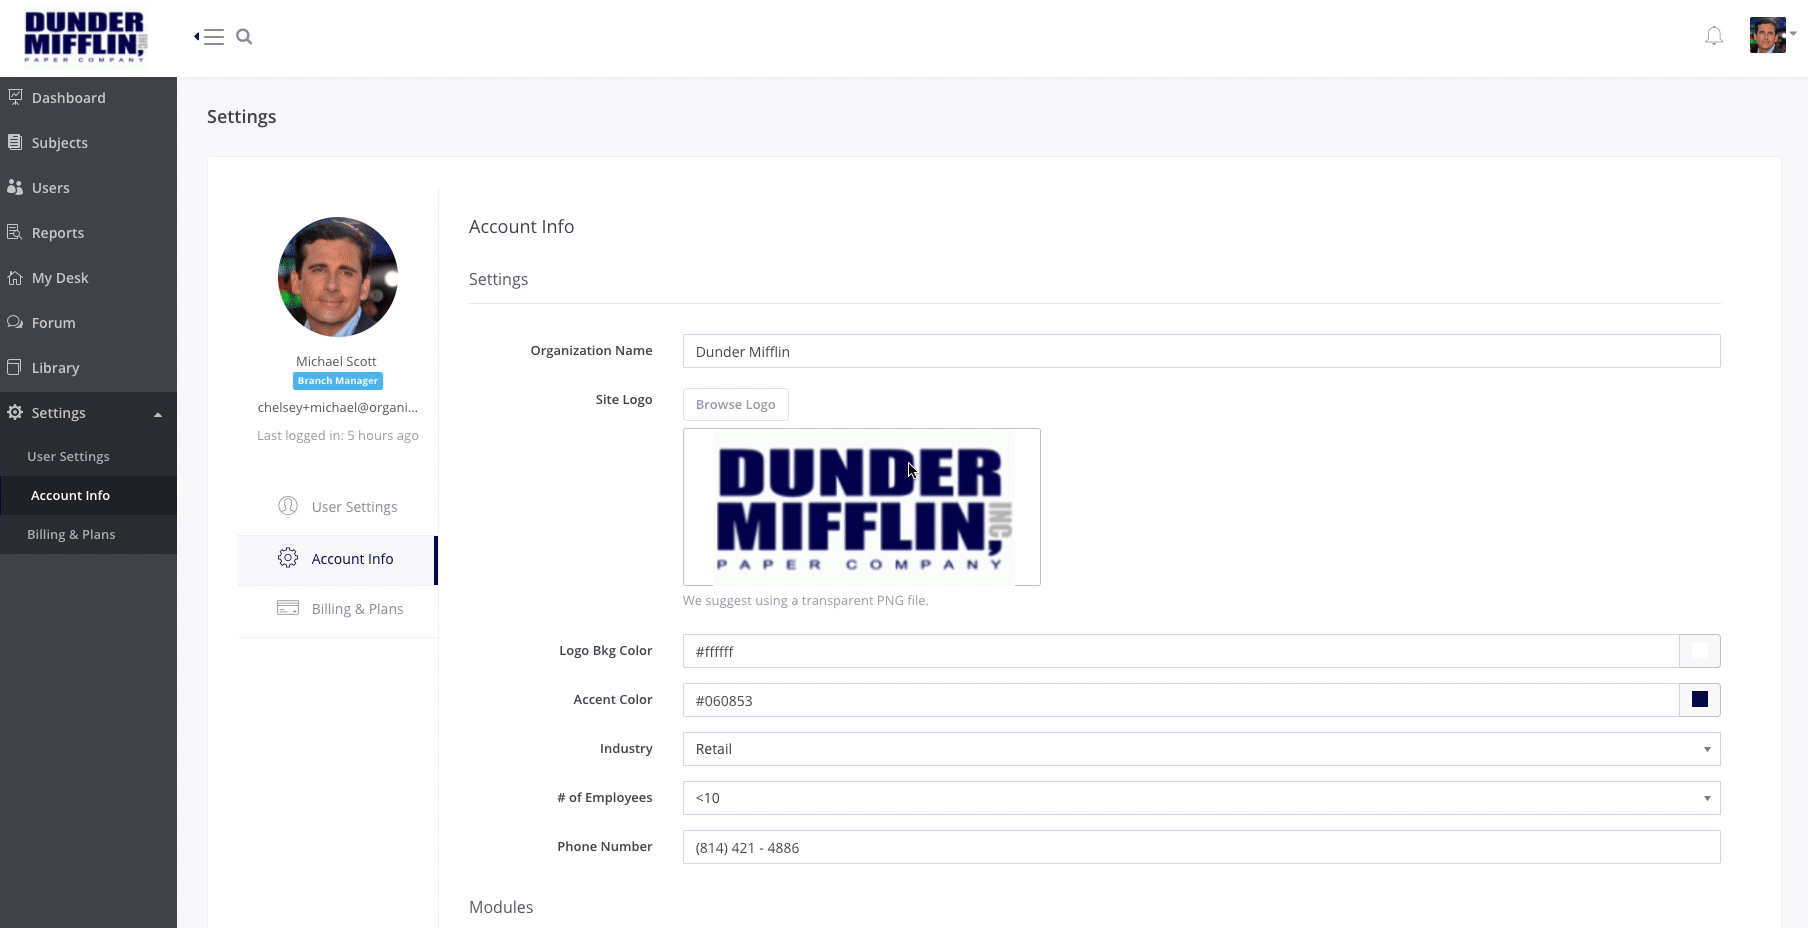This screenshot has width=1808, height=928.
Task: Click the Dashboard icon in sidebar
Action: pyautogui.click(x=15, y=97)
